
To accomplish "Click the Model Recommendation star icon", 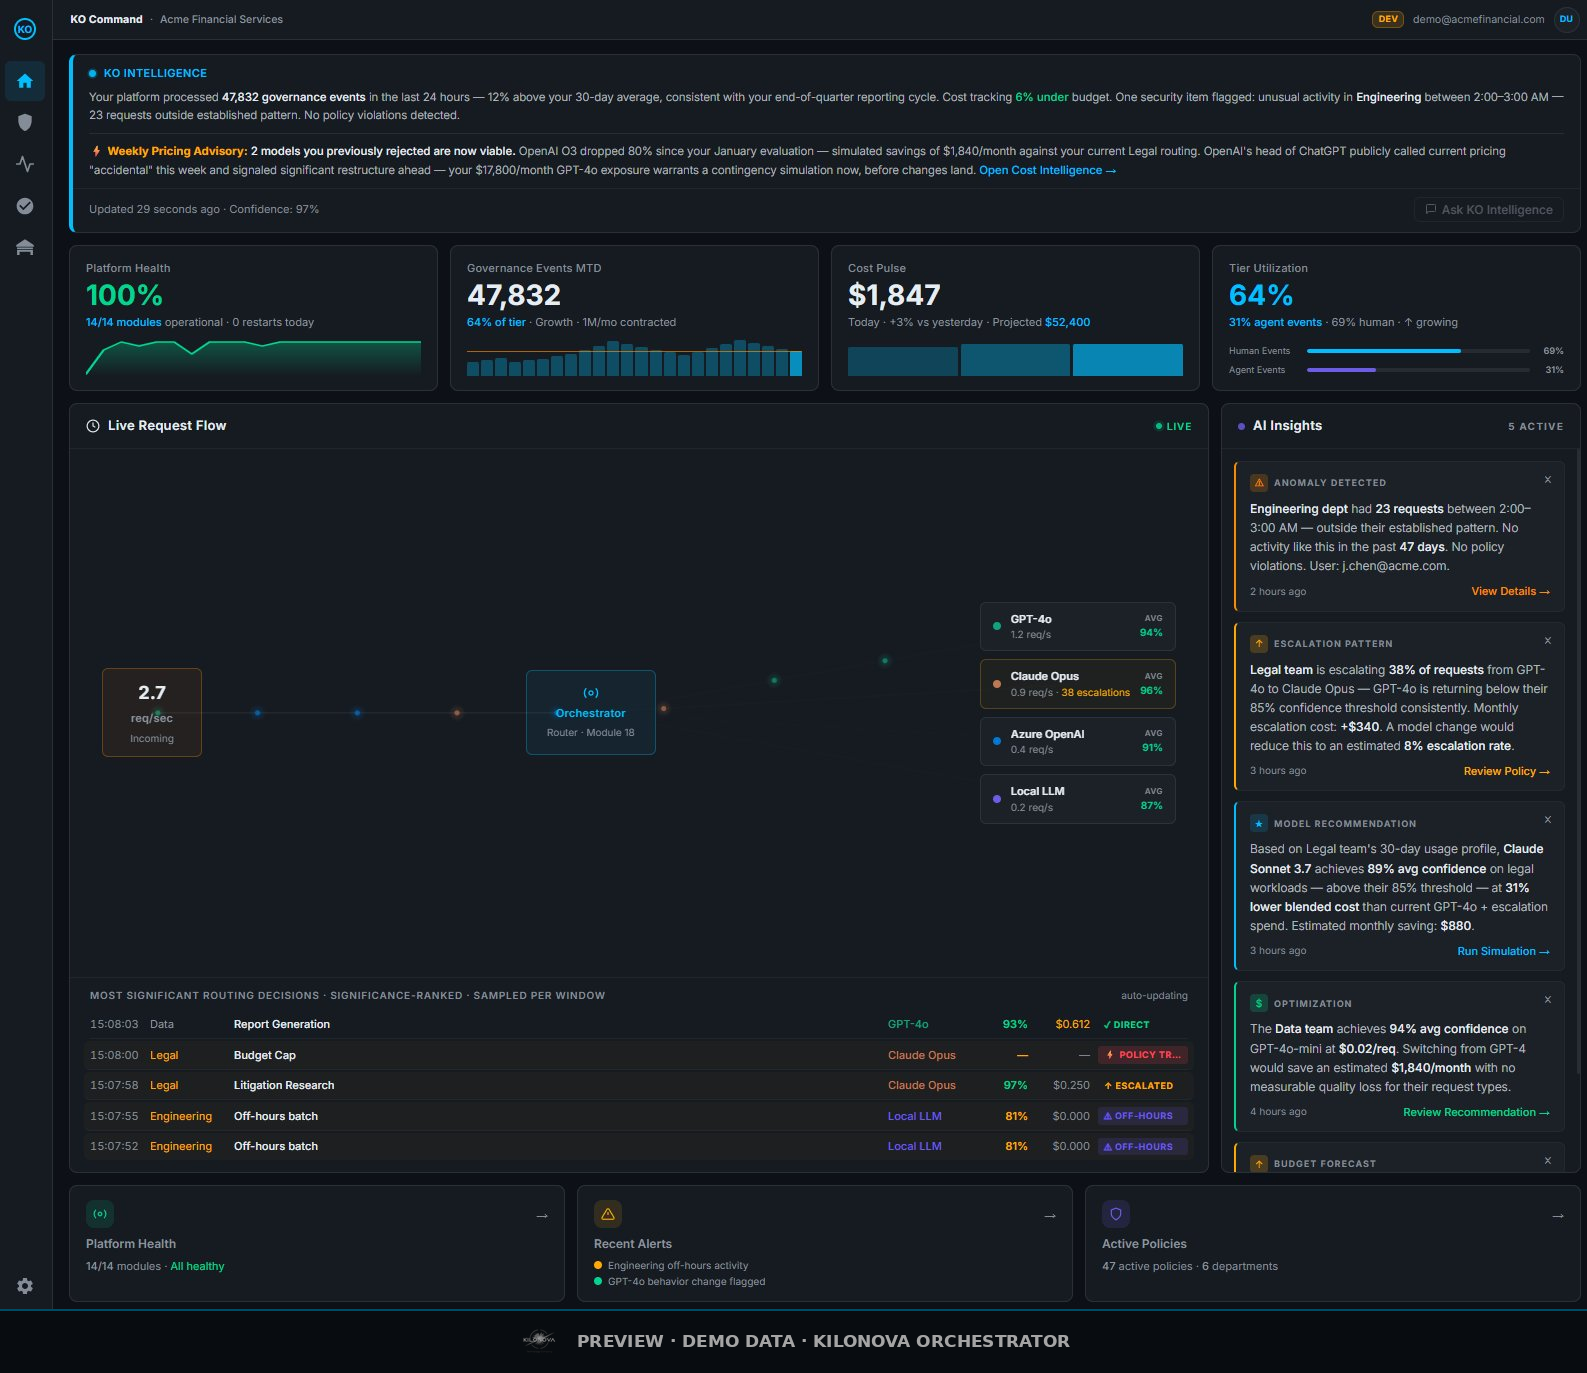I will point(1259,824).
